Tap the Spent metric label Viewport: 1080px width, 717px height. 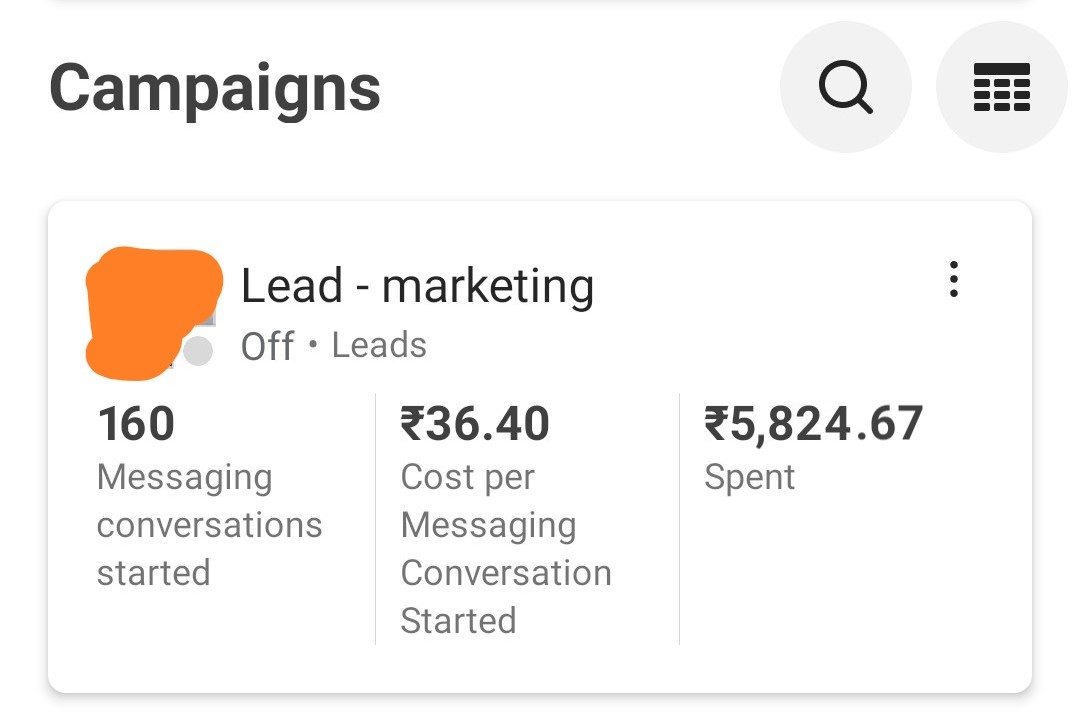[749, 478]
